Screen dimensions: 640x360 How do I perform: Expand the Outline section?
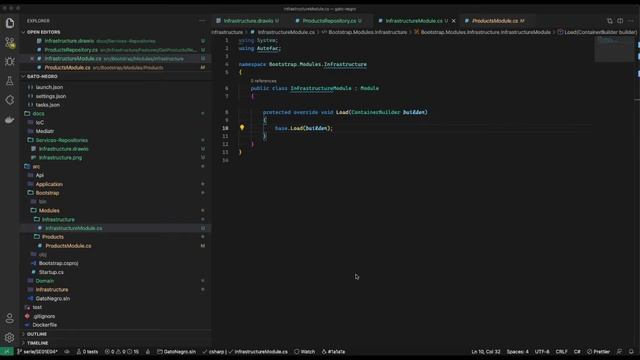pyautogui.click(x=37, y=334)
